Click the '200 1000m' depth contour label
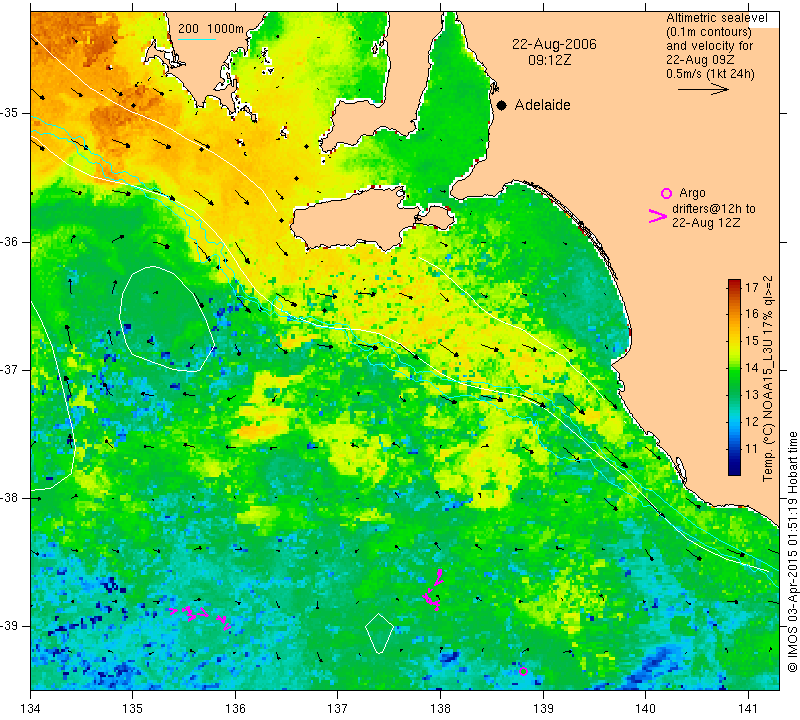The height and width of the screenshot is (720, 800). coord(211,29)
